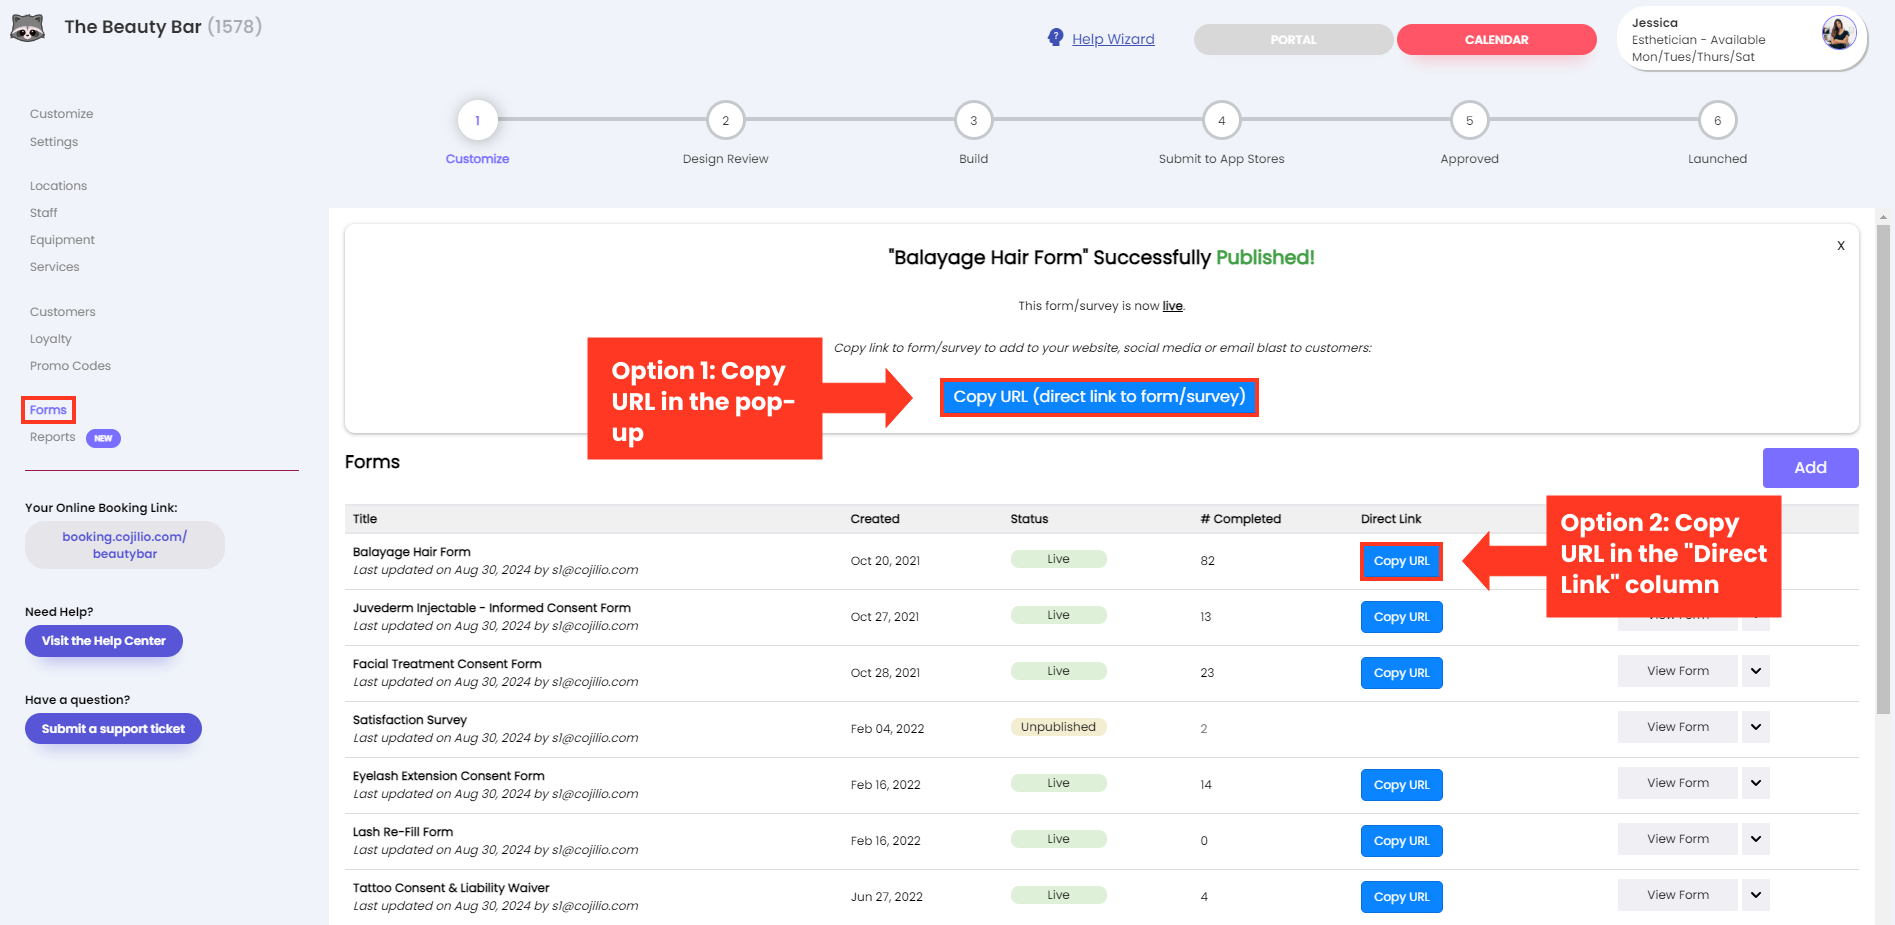This screenshot has height=925, width=1895.
Task: Copy URL for Juvederm Injectable Consent Form
Action: pos(1401,617)
